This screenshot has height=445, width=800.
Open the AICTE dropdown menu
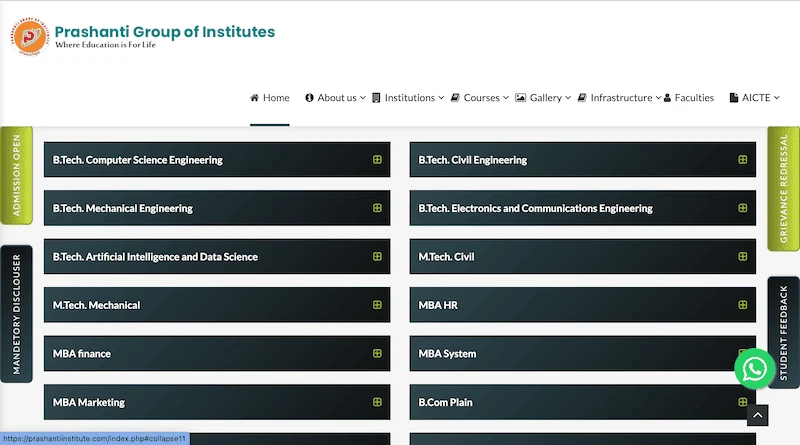pyautogui.click(x=754, y=98)
